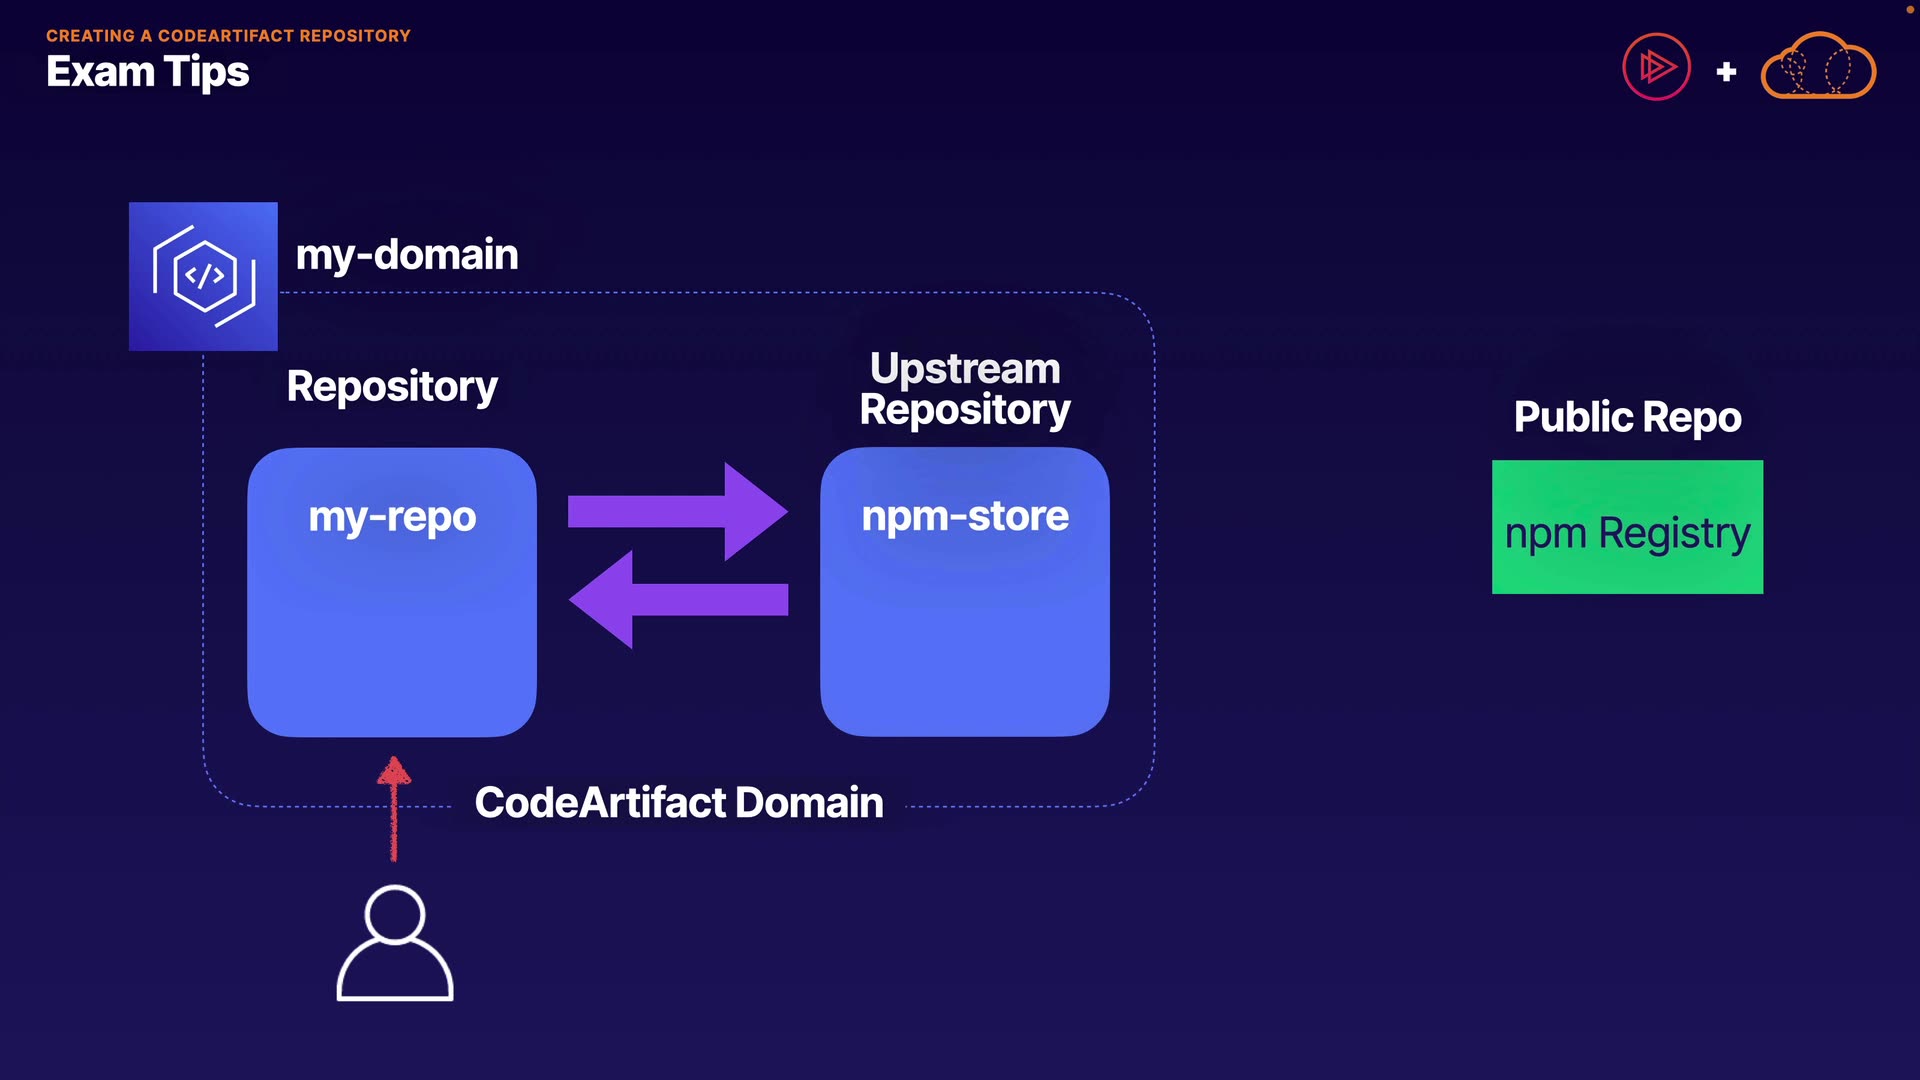The width and height of the screenshot is (1920, 1080).
Task: Click the white user person icon
Action: [x=395, y=943]
